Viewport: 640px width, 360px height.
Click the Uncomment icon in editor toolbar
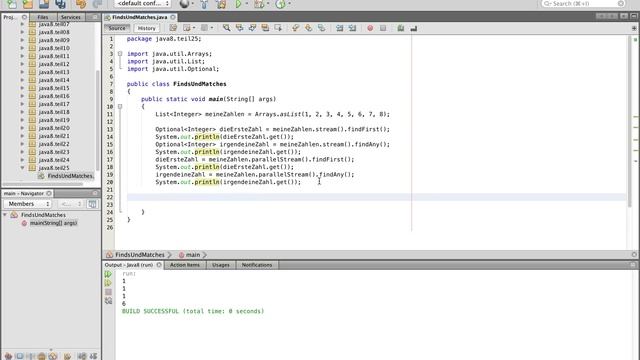tap(413, 28)
